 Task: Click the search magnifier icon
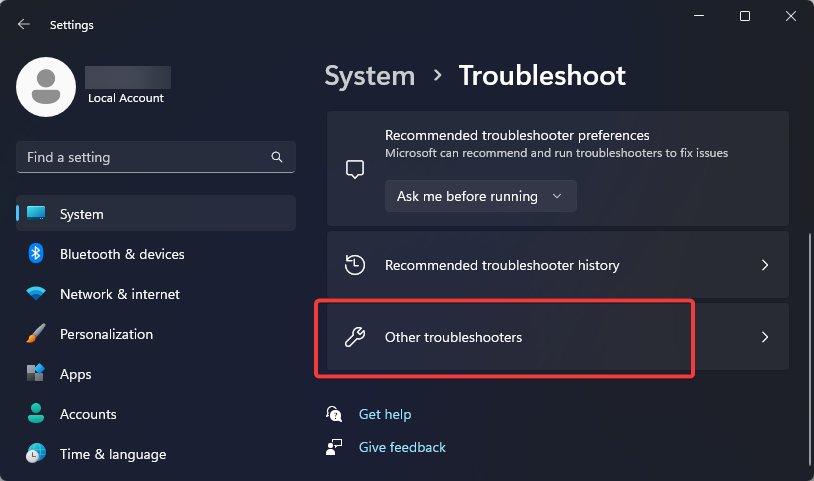click(277, 157)
